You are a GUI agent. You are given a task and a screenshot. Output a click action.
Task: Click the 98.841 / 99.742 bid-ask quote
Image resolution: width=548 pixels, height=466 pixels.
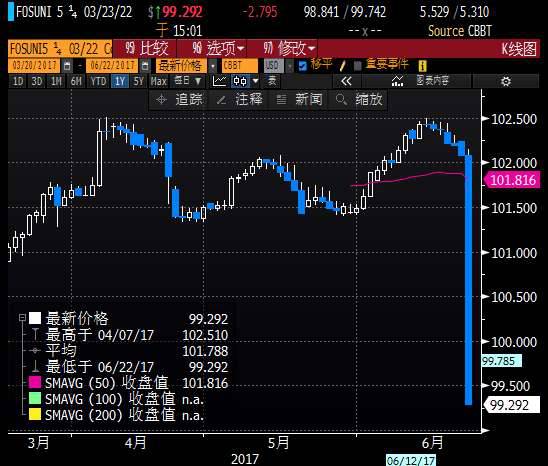pos(345,12)
